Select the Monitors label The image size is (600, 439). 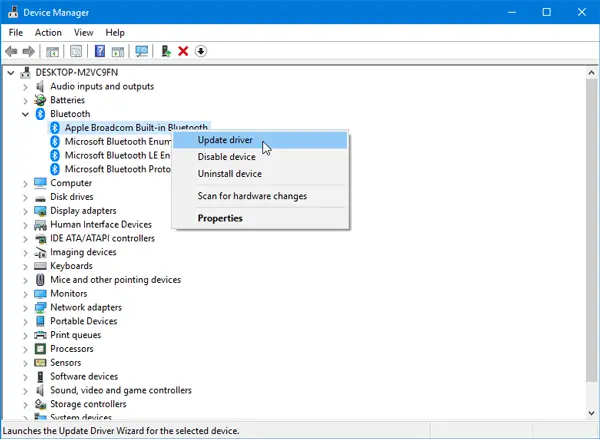69,294
